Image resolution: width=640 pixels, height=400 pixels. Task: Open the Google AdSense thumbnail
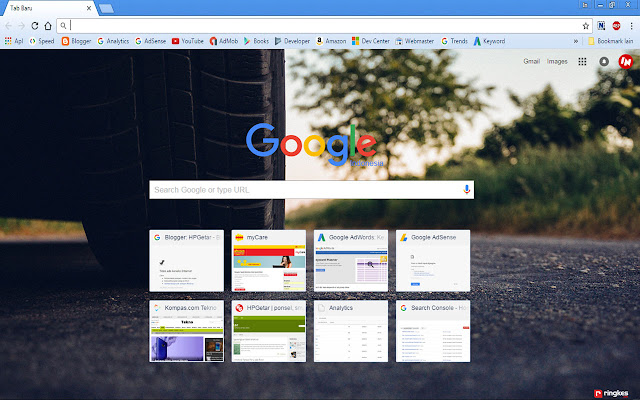pyautogui.click(x=433, y=260)
